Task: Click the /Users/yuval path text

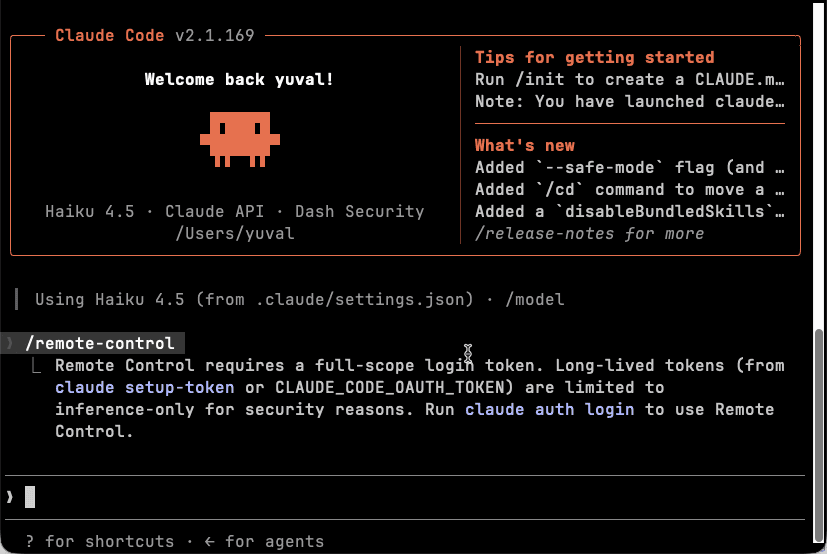Action: pyautogui.click(x=235, y=233)
